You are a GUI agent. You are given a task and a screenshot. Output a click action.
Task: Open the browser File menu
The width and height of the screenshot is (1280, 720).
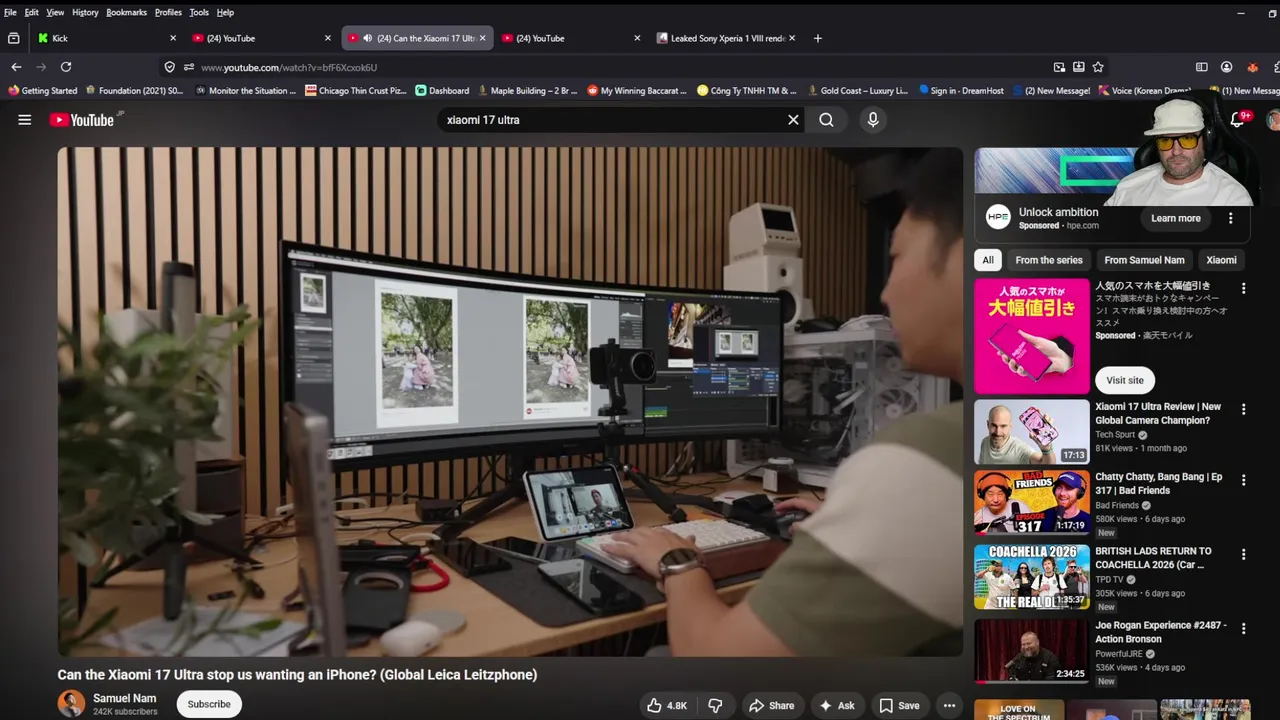10,12
